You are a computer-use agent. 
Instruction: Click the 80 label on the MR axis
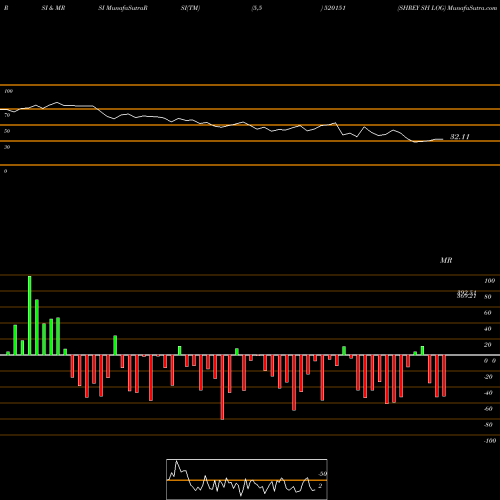(488, 297)
